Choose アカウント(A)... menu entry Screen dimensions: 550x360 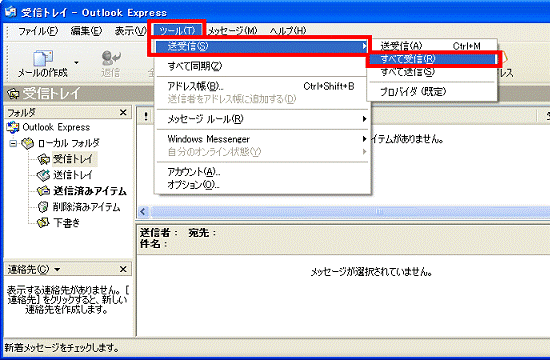point(262,172)
